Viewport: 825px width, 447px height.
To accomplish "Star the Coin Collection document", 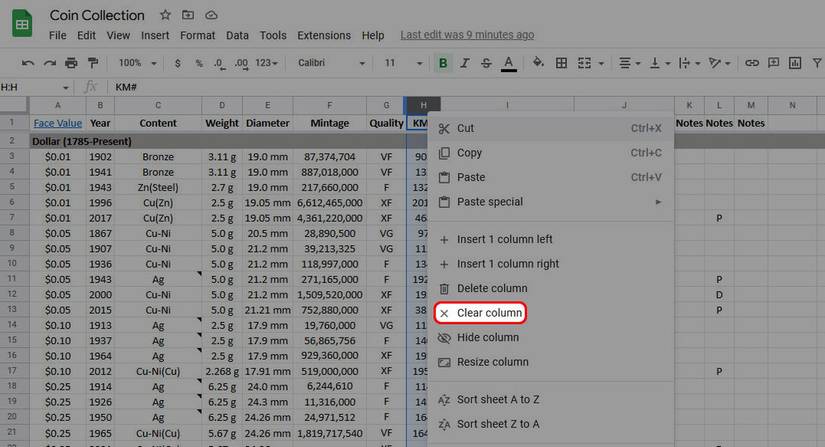I will [x=165, y=15].
